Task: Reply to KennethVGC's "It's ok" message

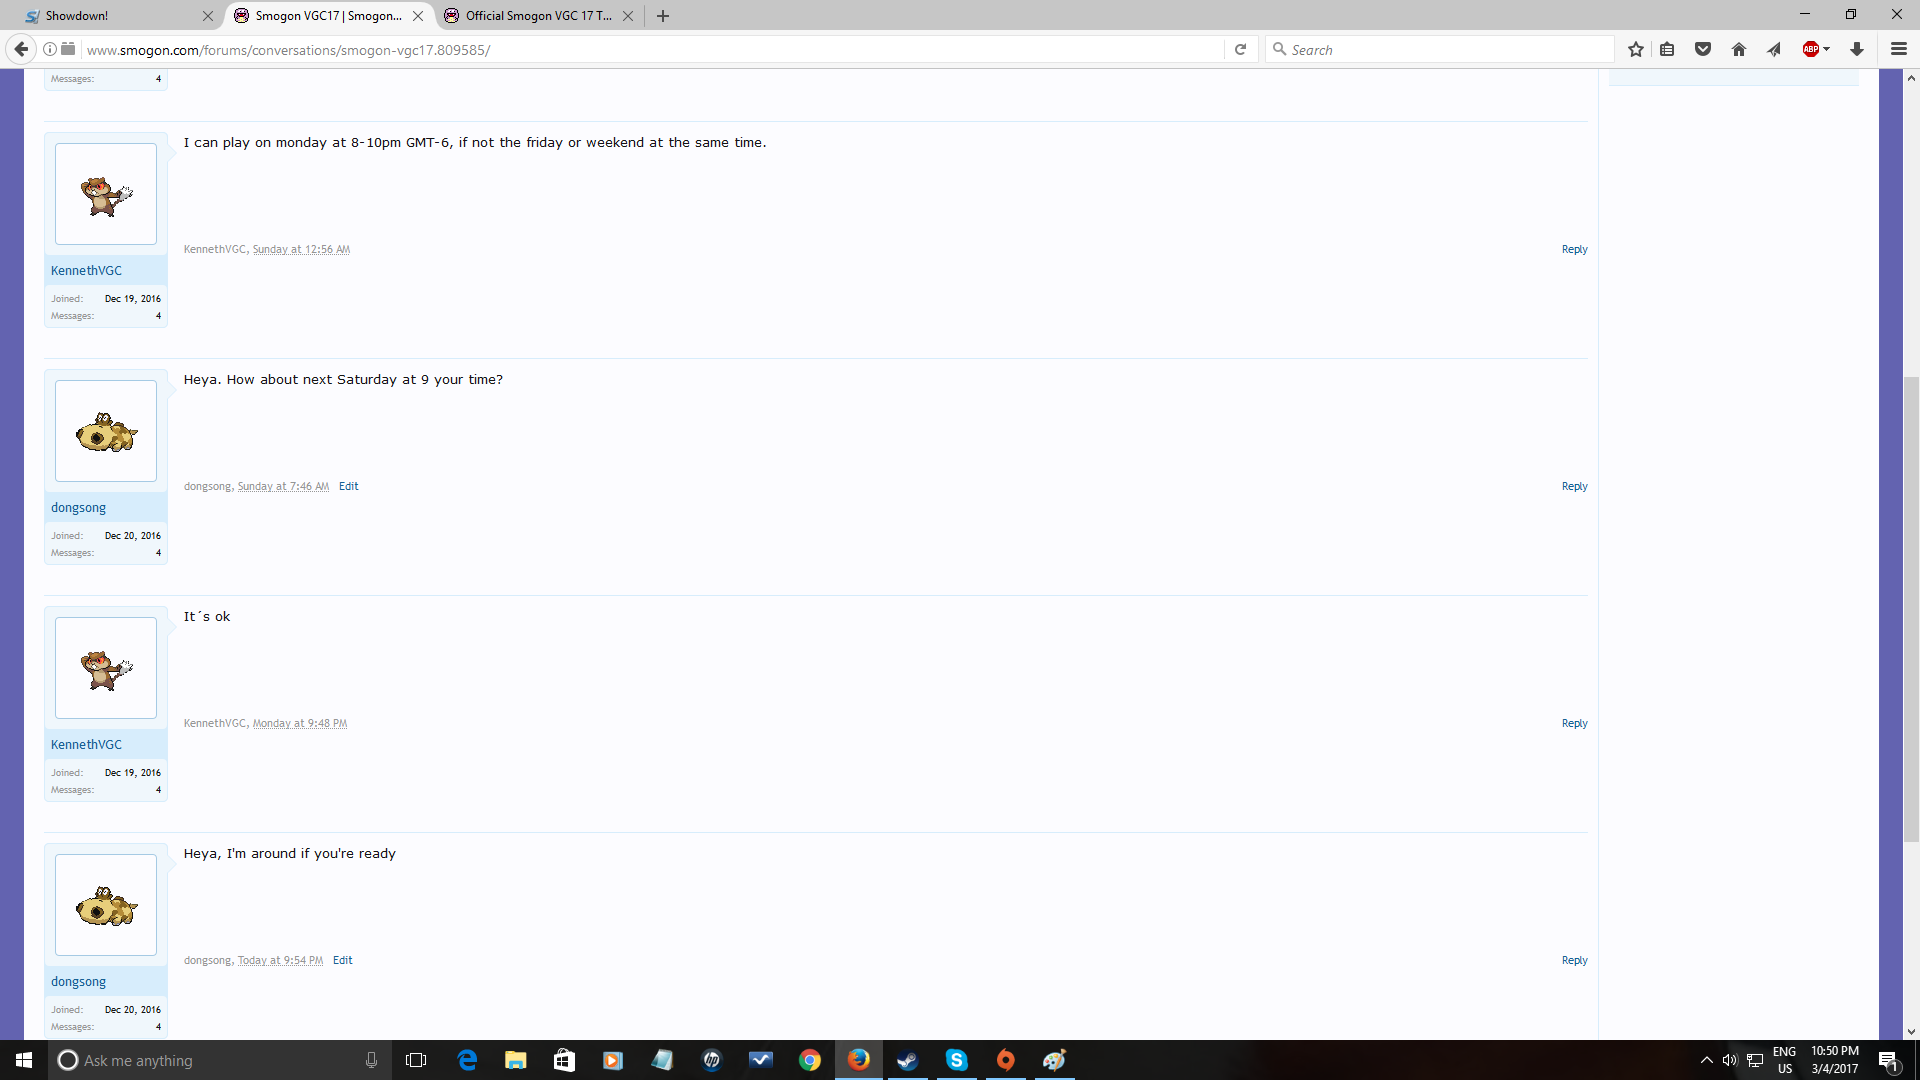Action: tap(1574, 723)
